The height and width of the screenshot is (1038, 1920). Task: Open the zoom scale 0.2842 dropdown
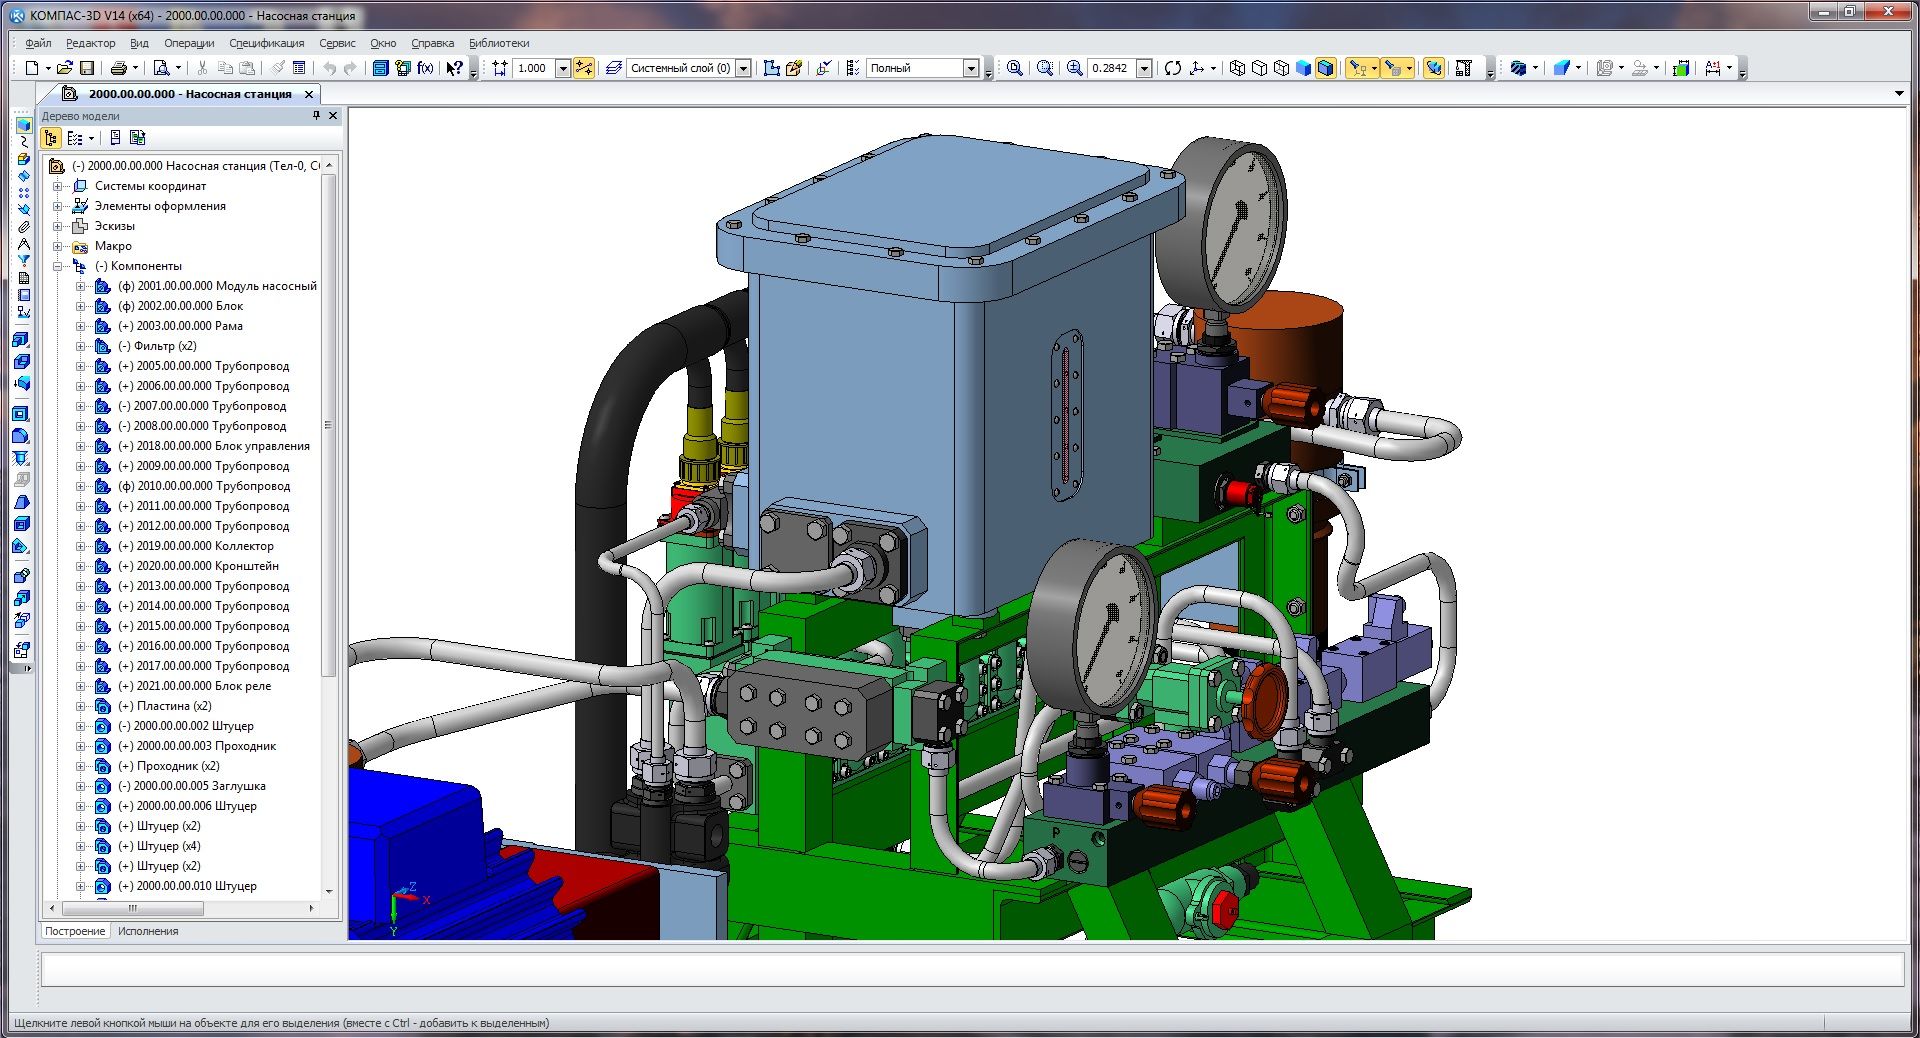1144,68
